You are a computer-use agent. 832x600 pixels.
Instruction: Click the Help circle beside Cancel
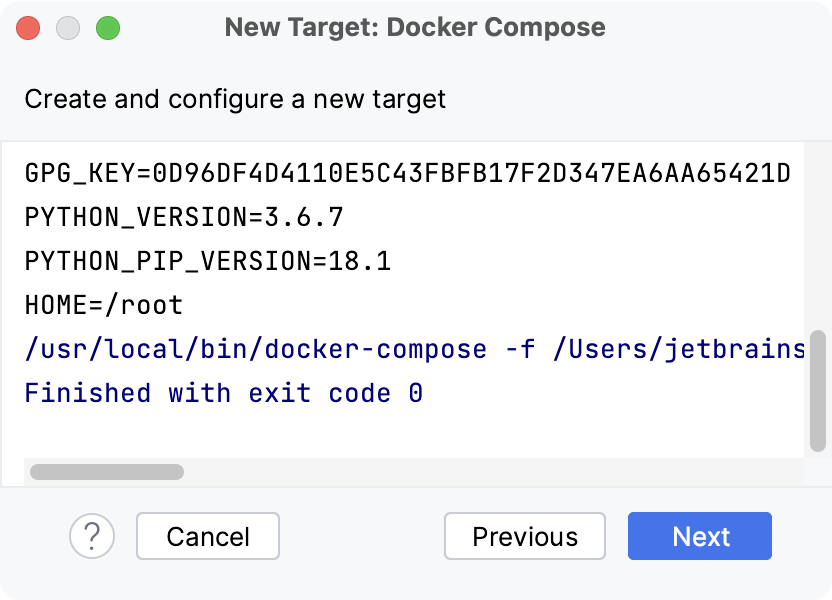(x=92, y=536)
